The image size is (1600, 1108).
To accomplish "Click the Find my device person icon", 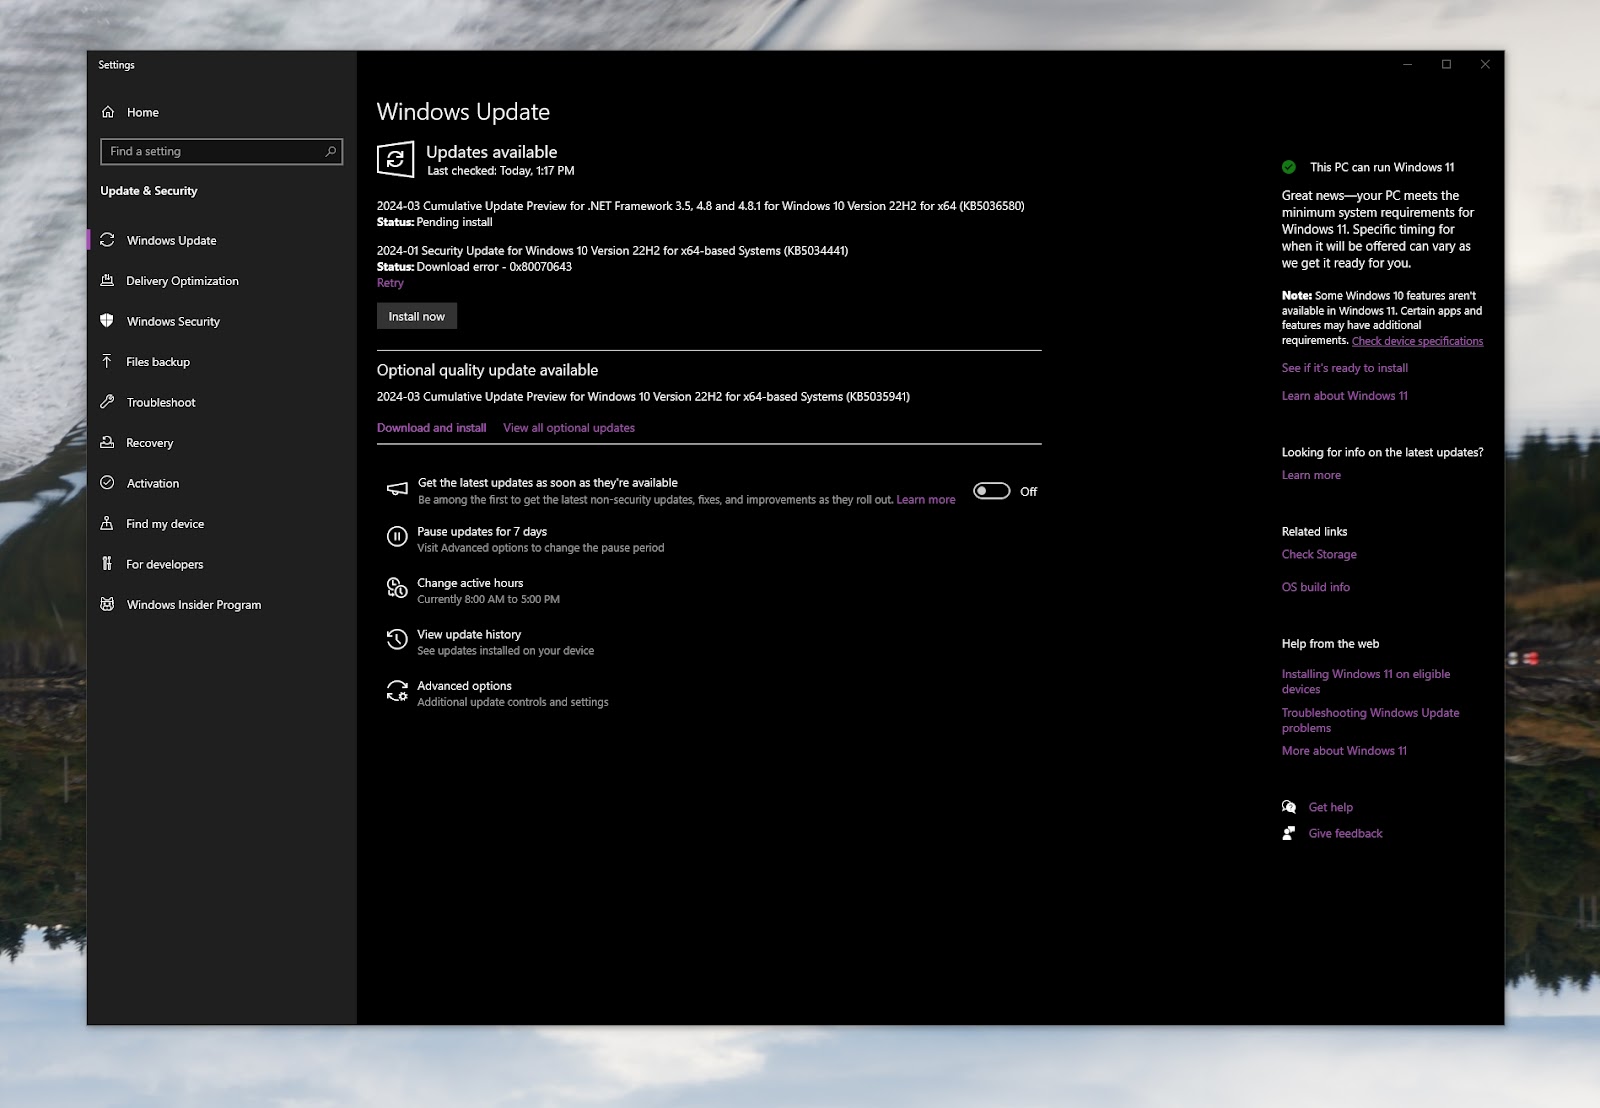I will click(x=107, y=524).
